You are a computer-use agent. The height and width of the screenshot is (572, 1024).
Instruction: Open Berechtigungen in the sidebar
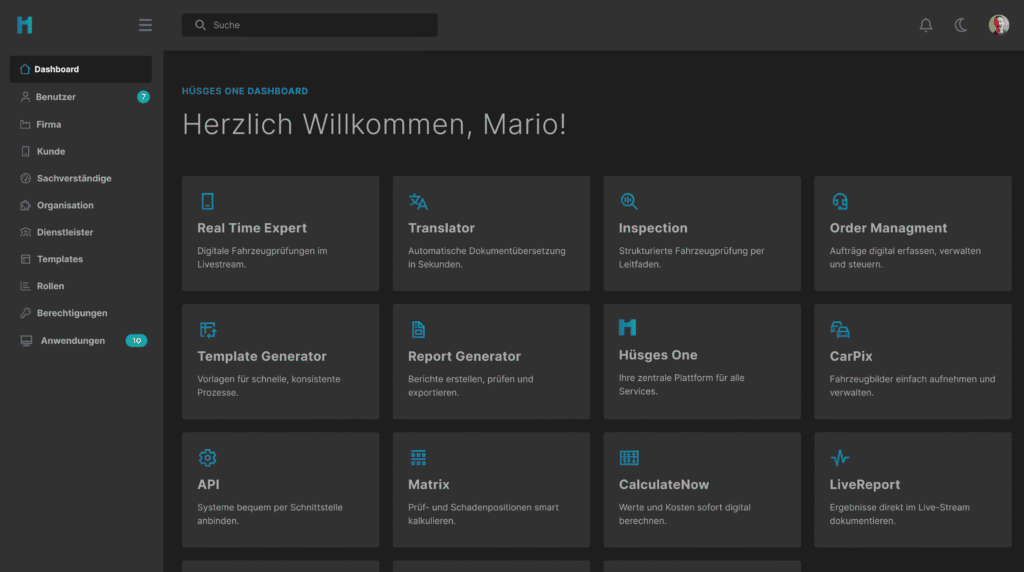80,313
